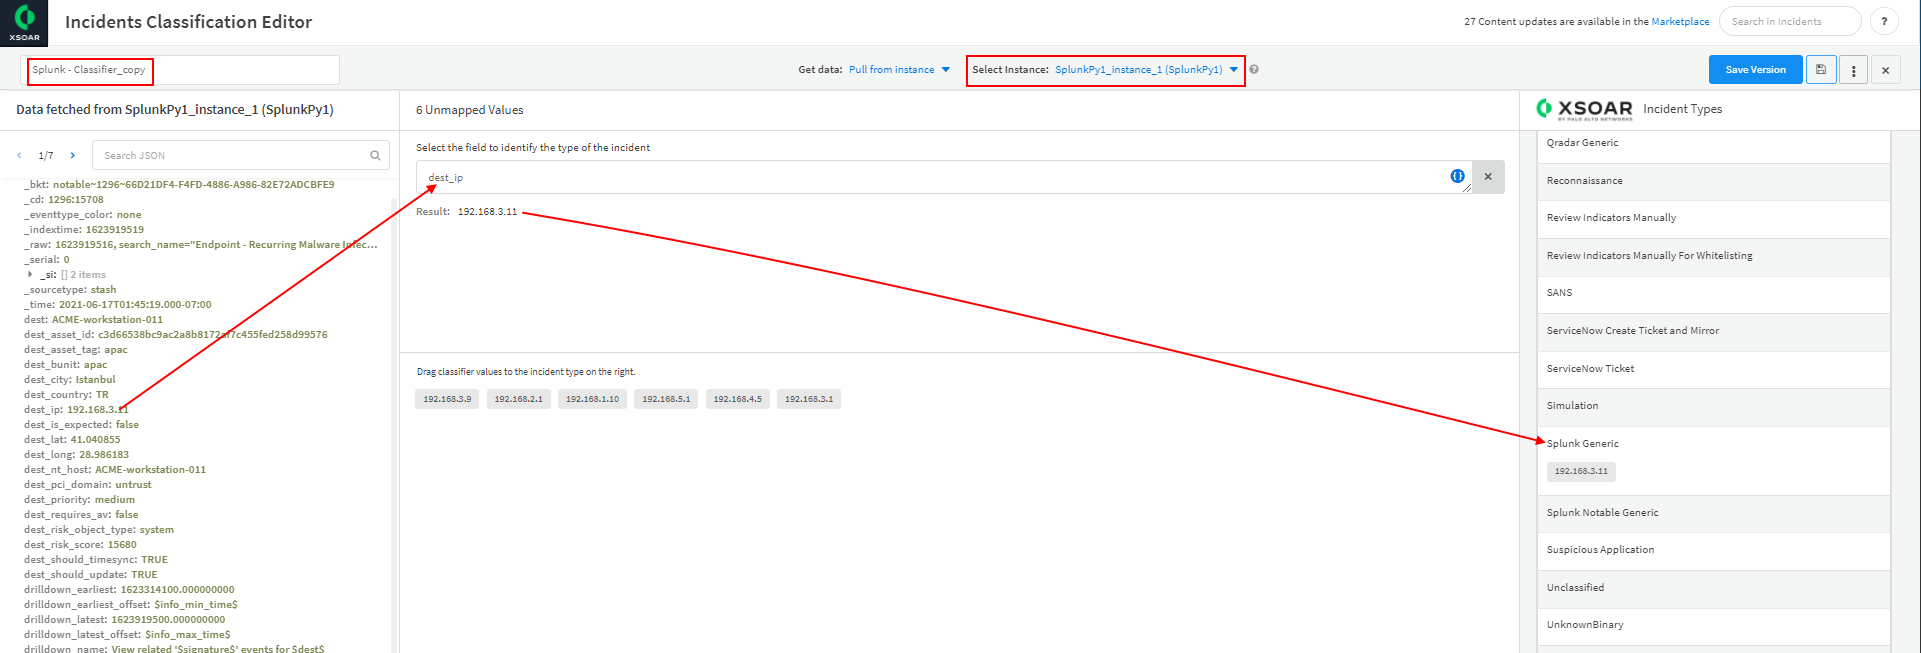Expand the _si tree node
The width and height of the screenshot is (1921, 653).
pos(30,274)
